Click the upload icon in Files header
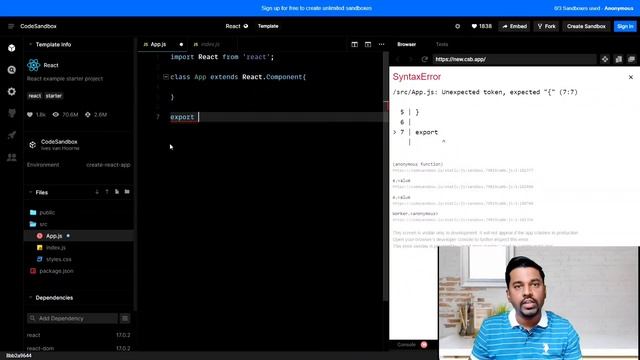 coord(107,192)
